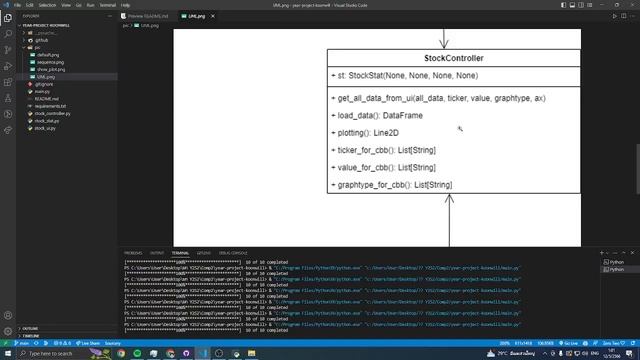
Task: Open default.png in explorer
Action: pyautogui.click(x=67, y=55)
